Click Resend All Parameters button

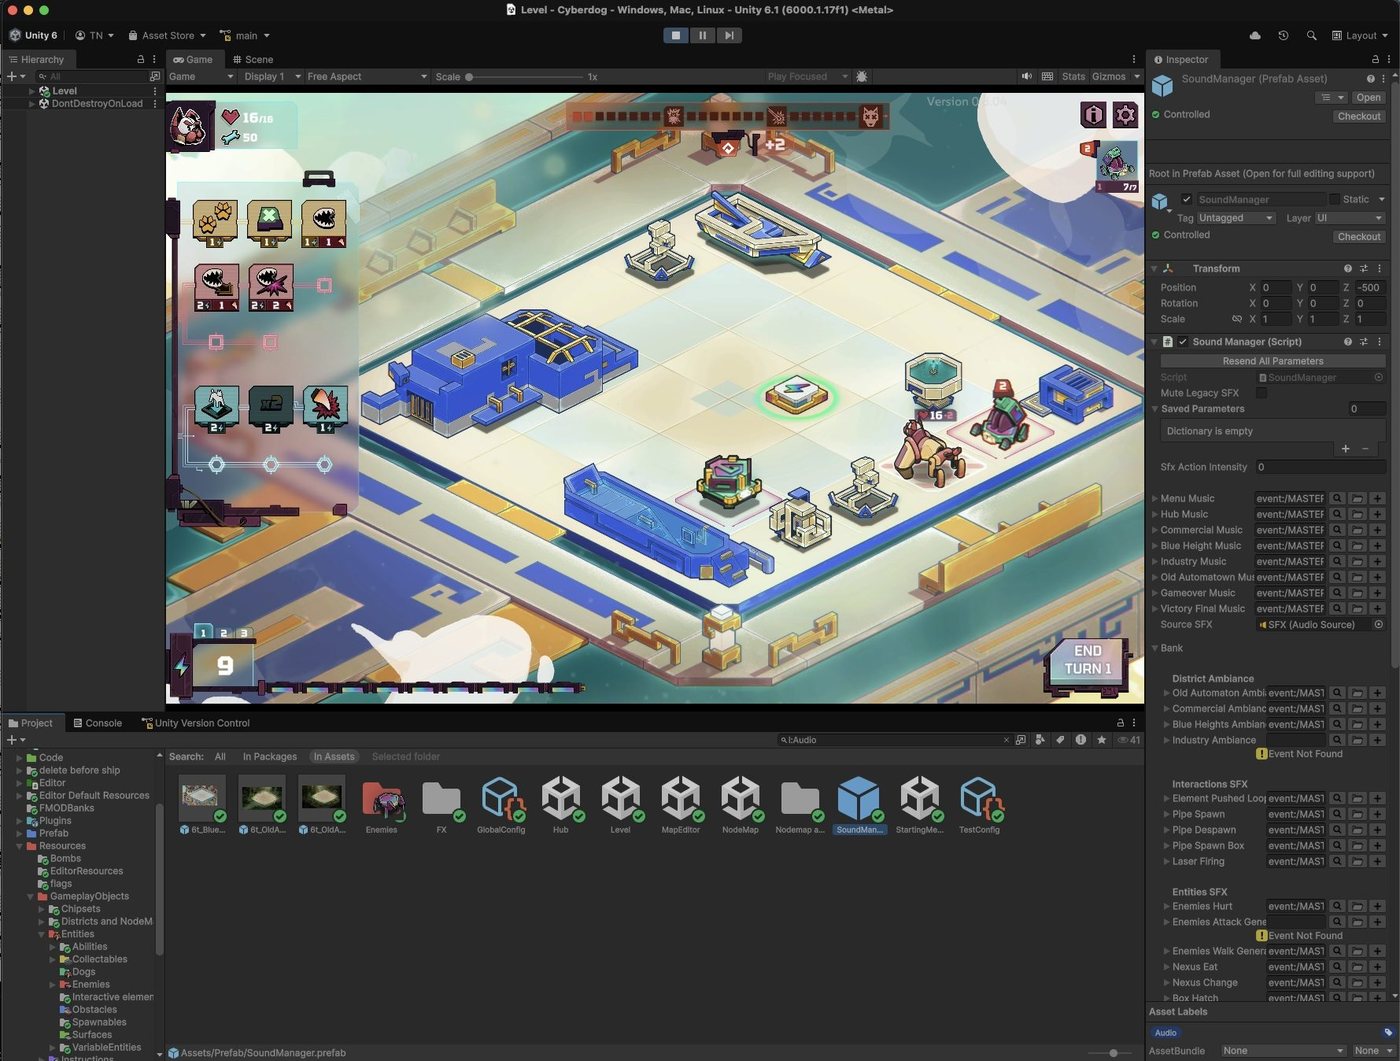point(1273,361)
